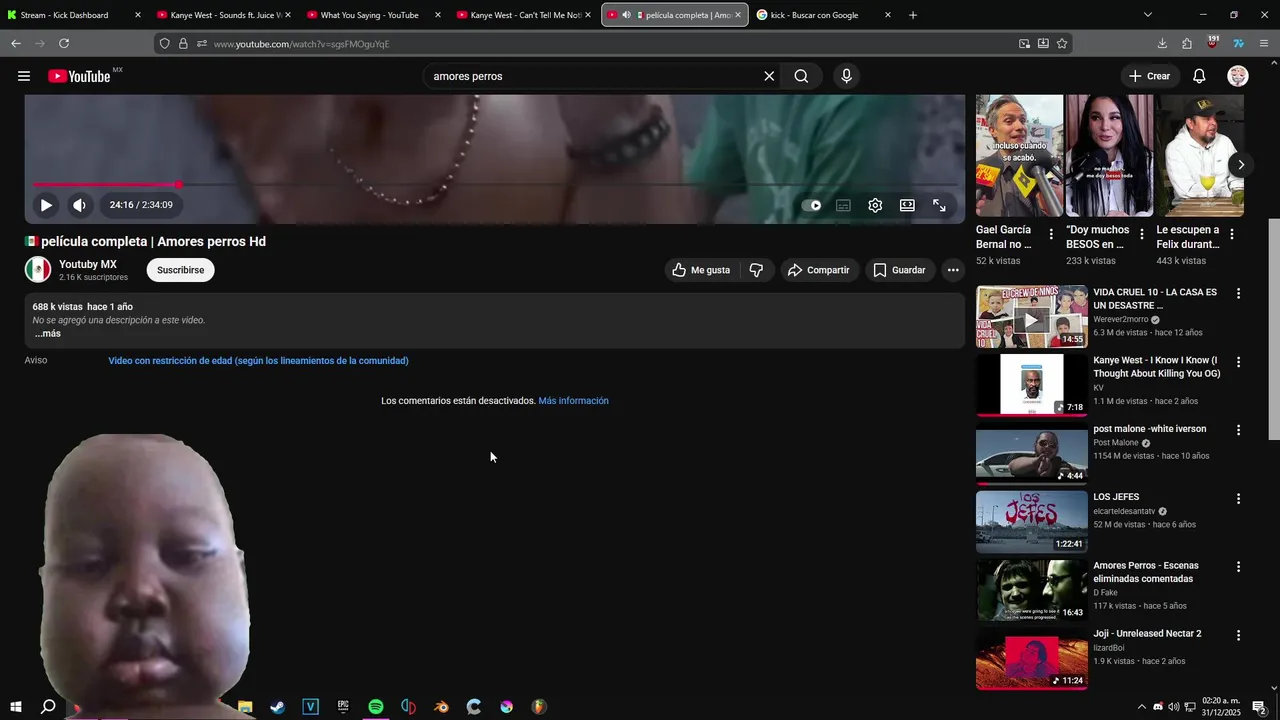This screenshot has height=720, width=1280.
Task: Clear the search box with the X
Action: [x=769, y=76]
